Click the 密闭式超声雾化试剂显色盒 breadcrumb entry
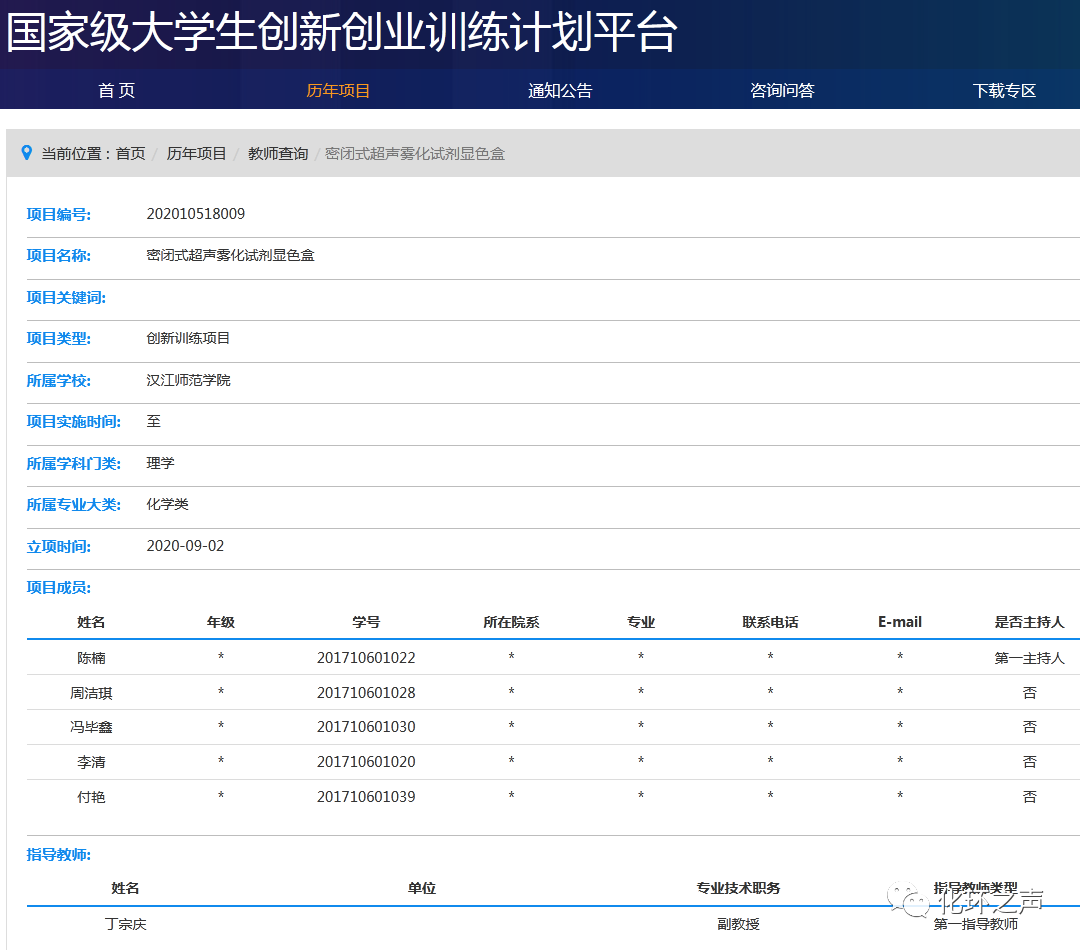 (x=415, y=154)
